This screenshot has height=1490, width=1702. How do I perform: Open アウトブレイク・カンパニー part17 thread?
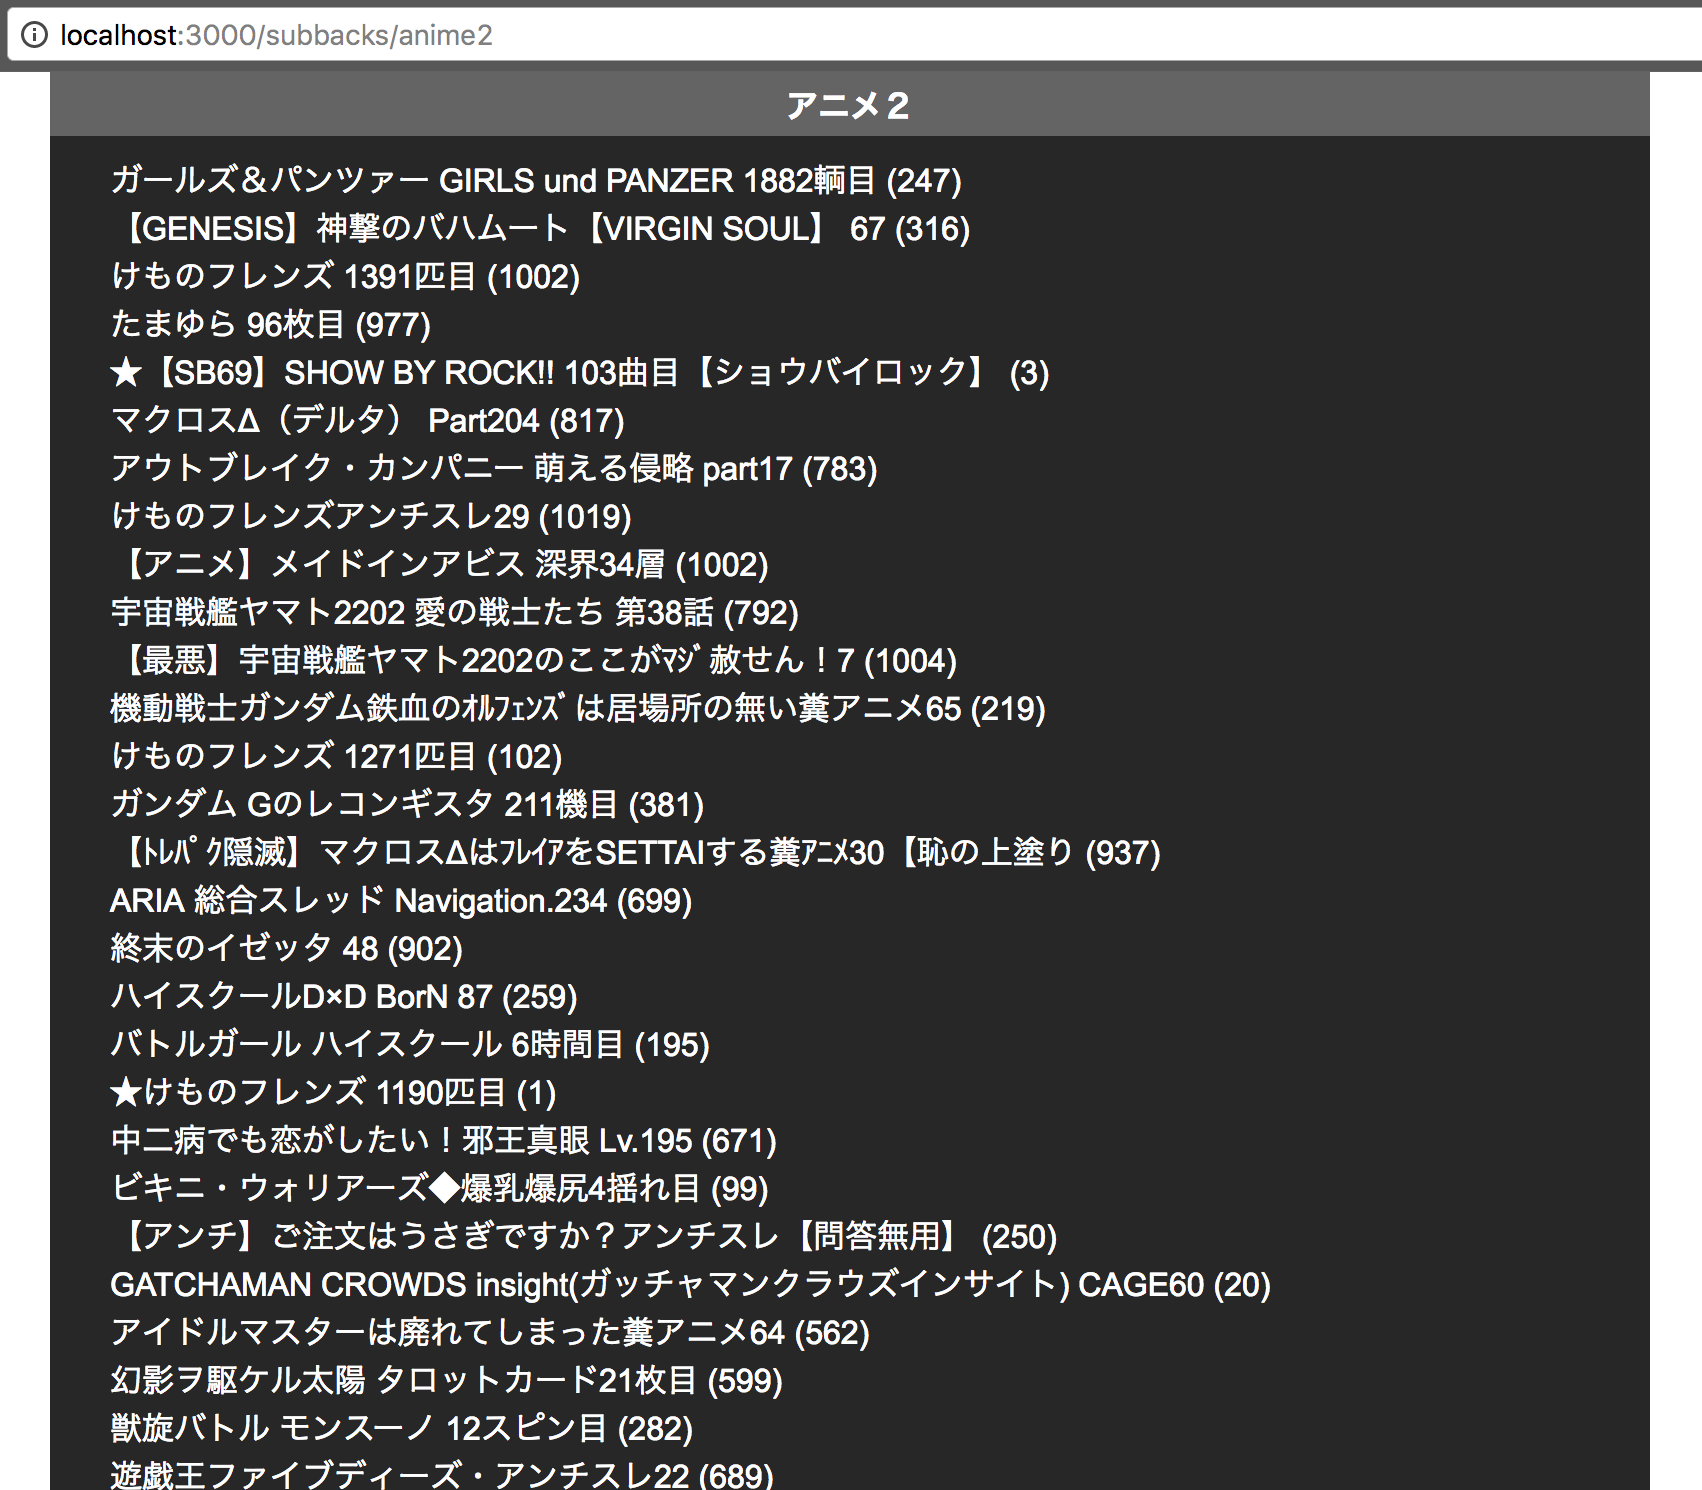pyautogui.click(x=494, y=468)
